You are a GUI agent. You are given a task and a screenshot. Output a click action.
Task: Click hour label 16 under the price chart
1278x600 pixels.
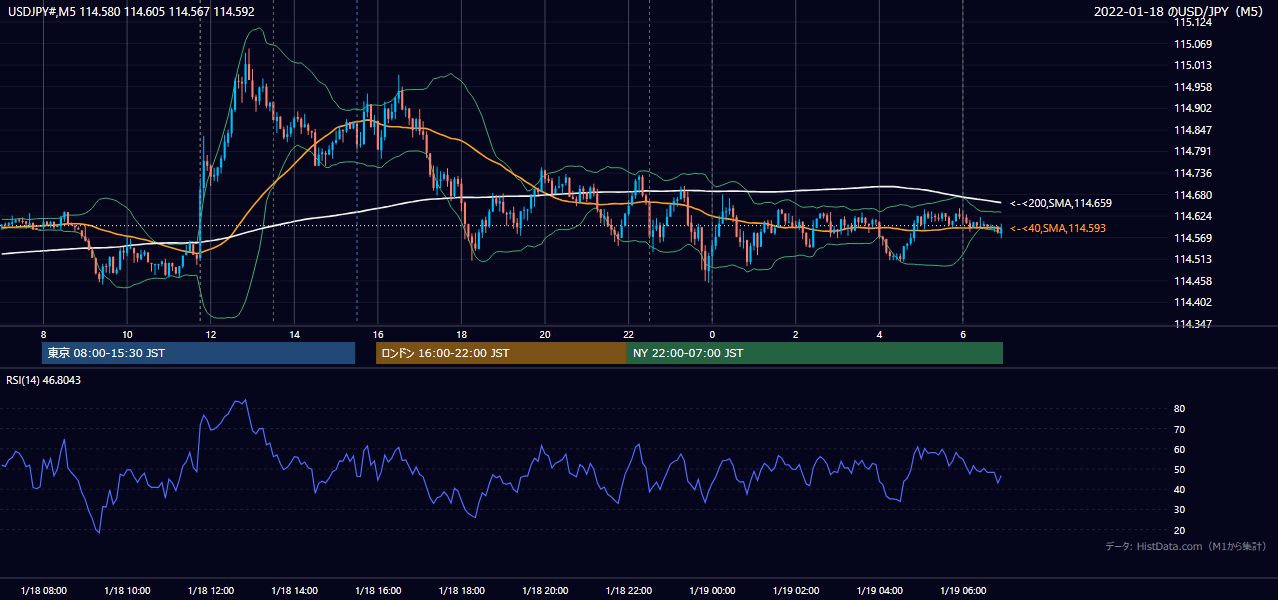pyautogui.click(x=377, y=334)
